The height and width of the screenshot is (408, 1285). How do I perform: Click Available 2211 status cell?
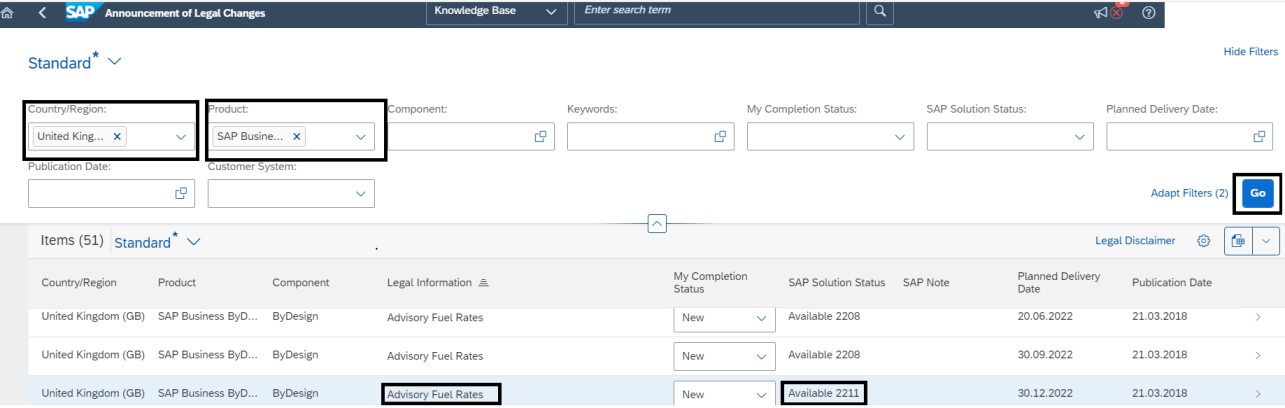pyautogui.click(x=824, y=393)
